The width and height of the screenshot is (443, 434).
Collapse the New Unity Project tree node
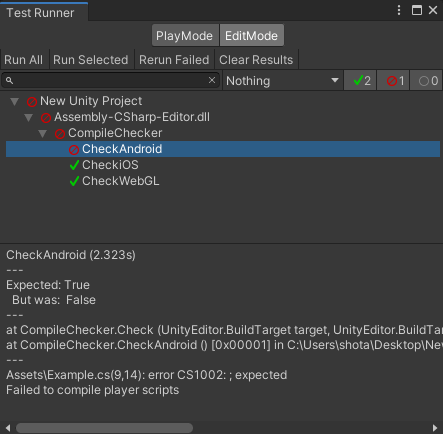click(x=14, y=101)
